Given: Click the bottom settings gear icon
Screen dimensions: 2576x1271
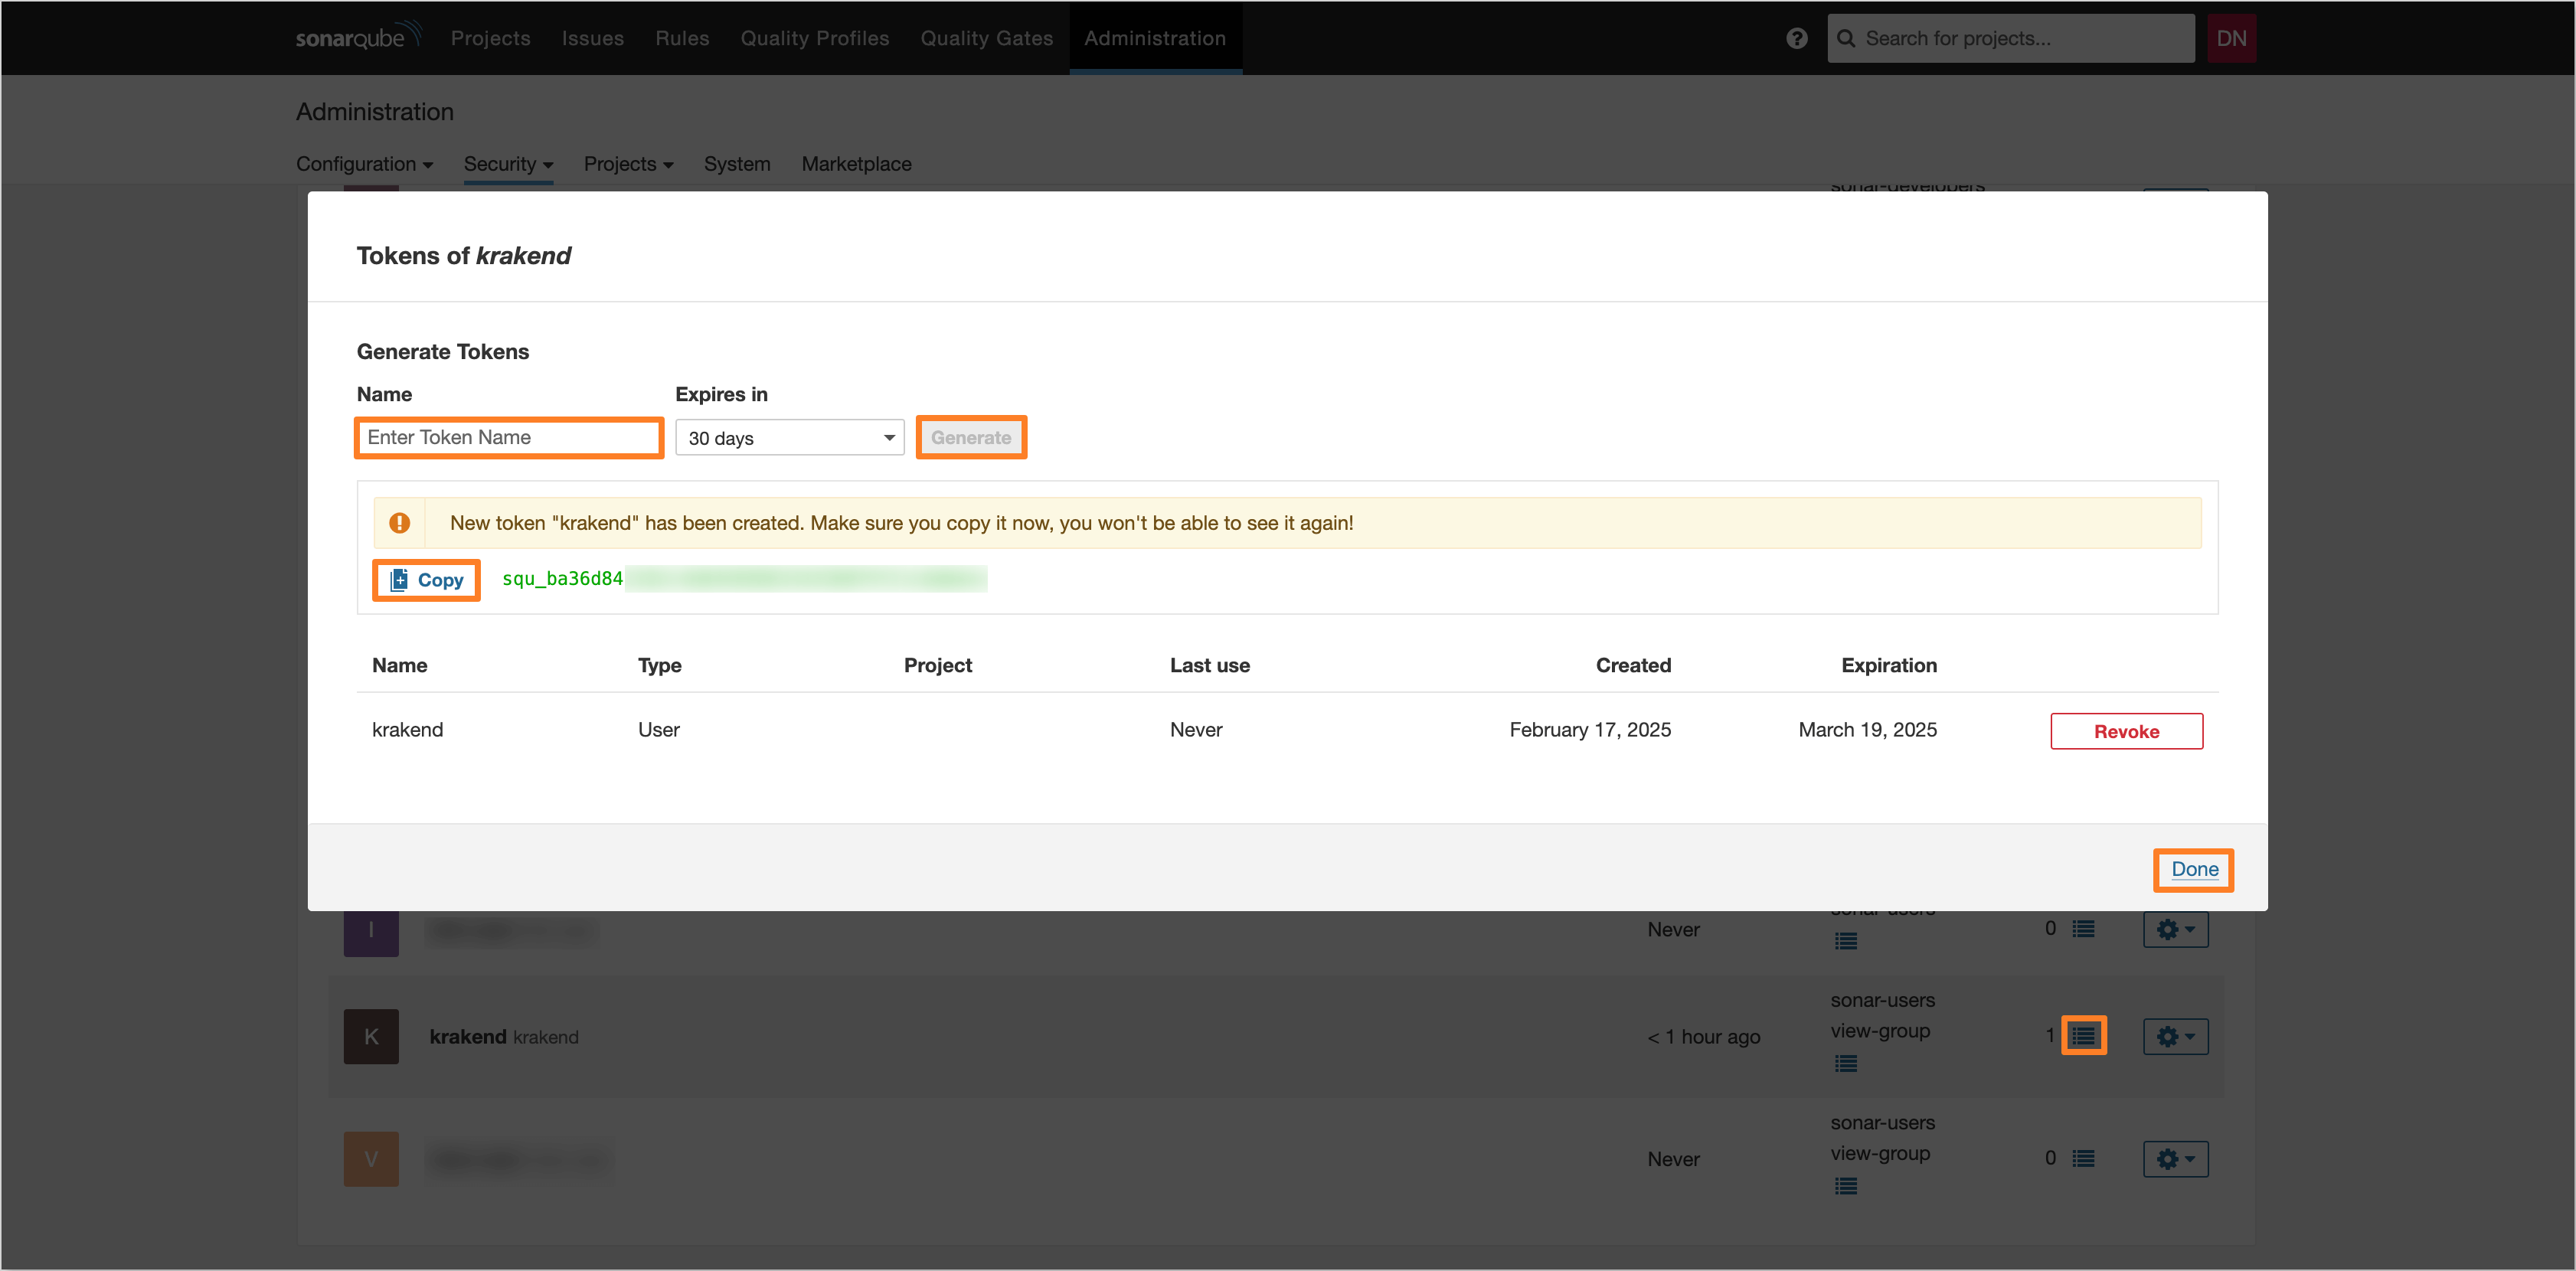Looking at the screenshot, I should tap(2177, 1159).
